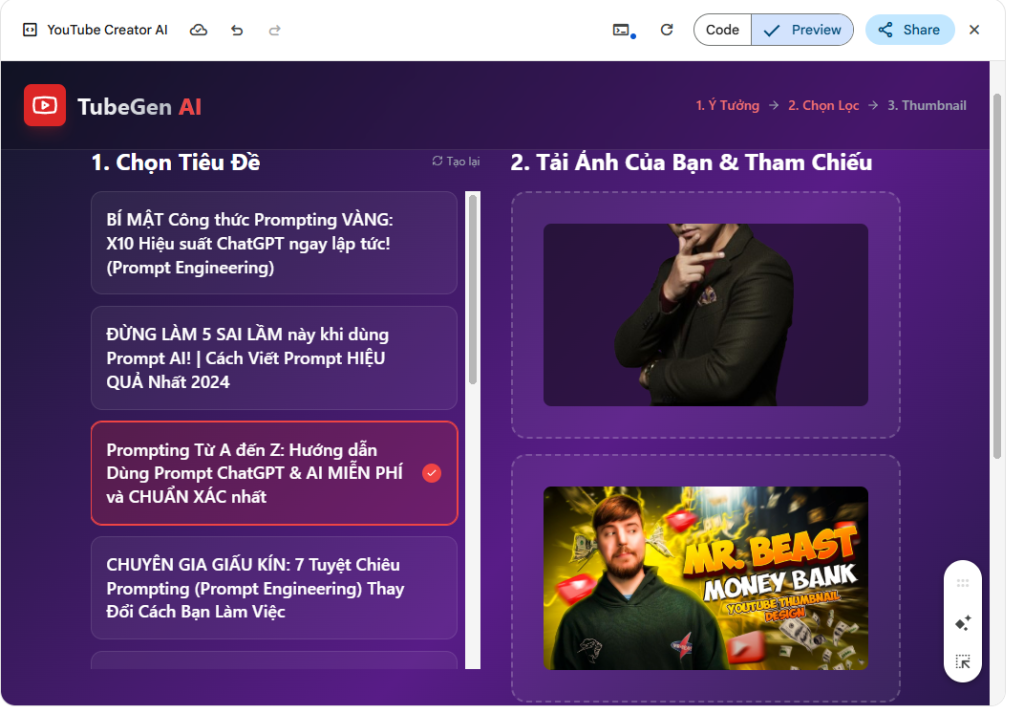Screen dimensions: 1024x714
Task: Click the checkmark on 'Prompting Từ A đến Z'
Action: point(432,473)
